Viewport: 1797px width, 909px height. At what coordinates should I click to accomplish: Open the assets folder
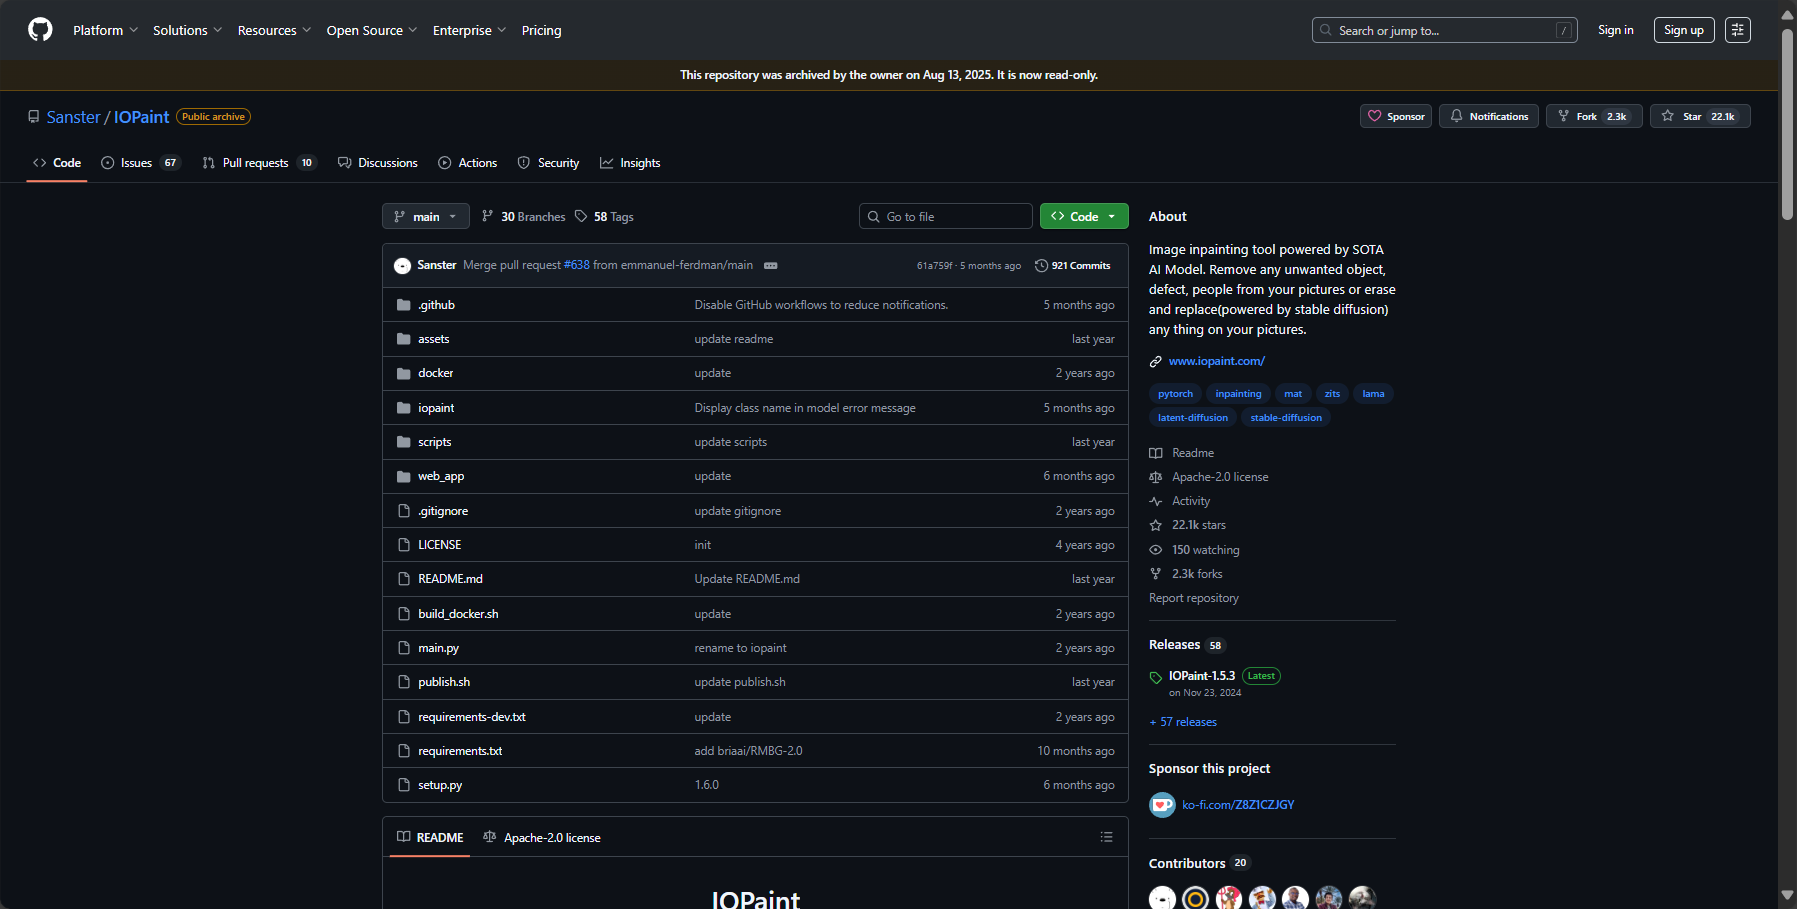[x=433, y=339]
